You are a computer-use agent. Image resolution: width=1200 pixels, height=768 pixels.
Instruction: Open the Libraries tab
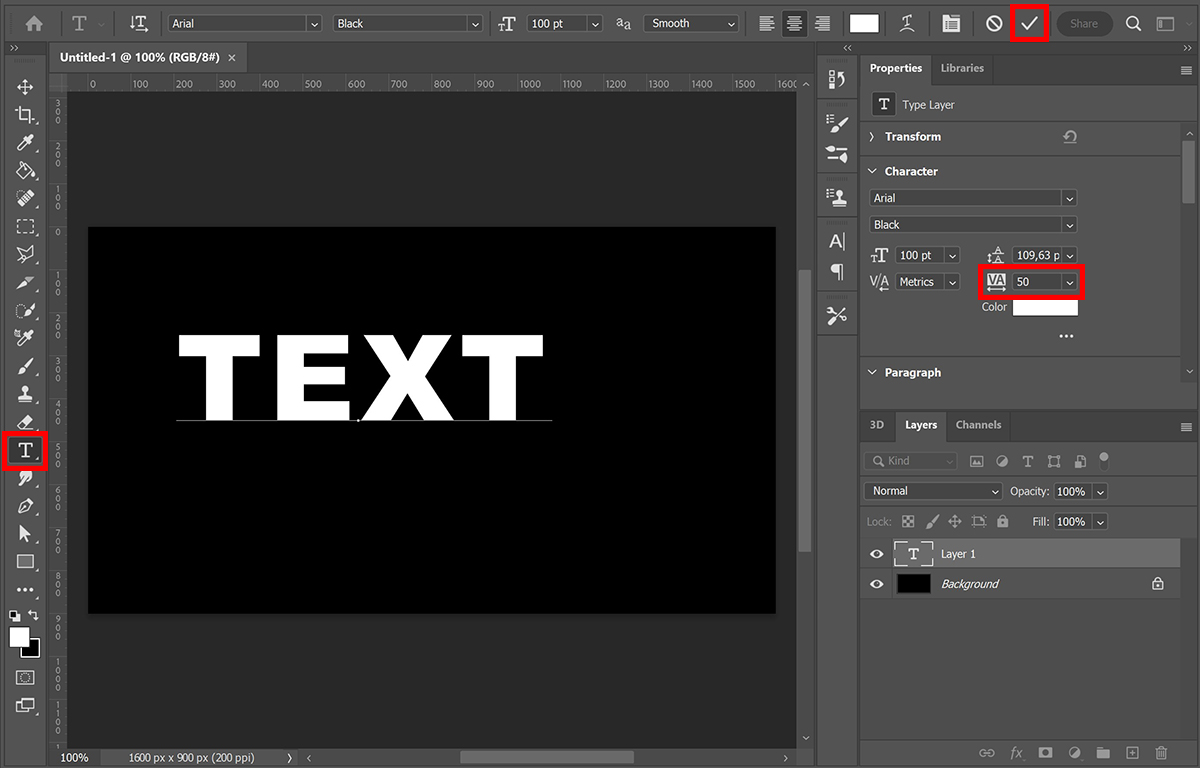click(961, 68)
